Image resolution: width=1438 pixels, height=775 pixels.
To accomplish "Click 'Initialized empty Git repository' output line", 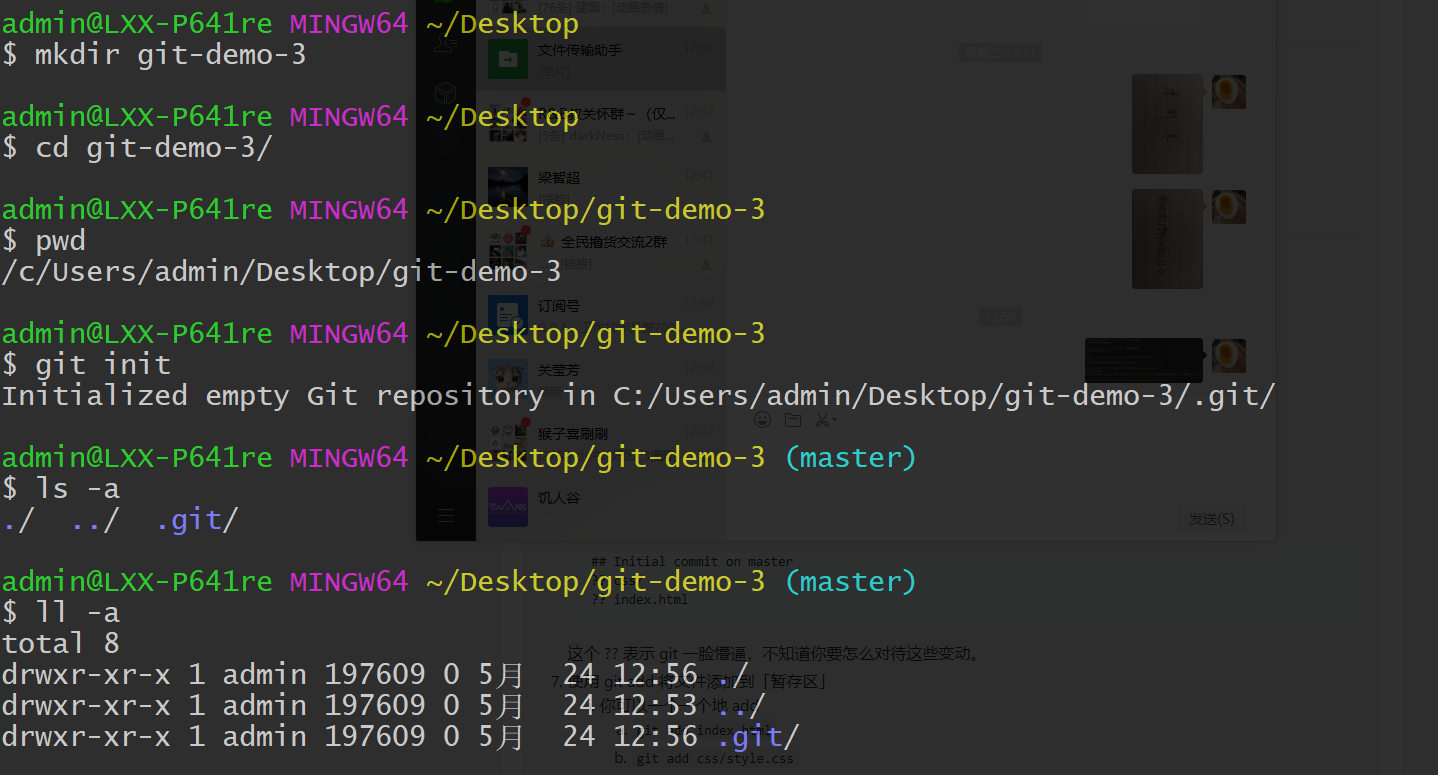I will click(x=638, y=396).
